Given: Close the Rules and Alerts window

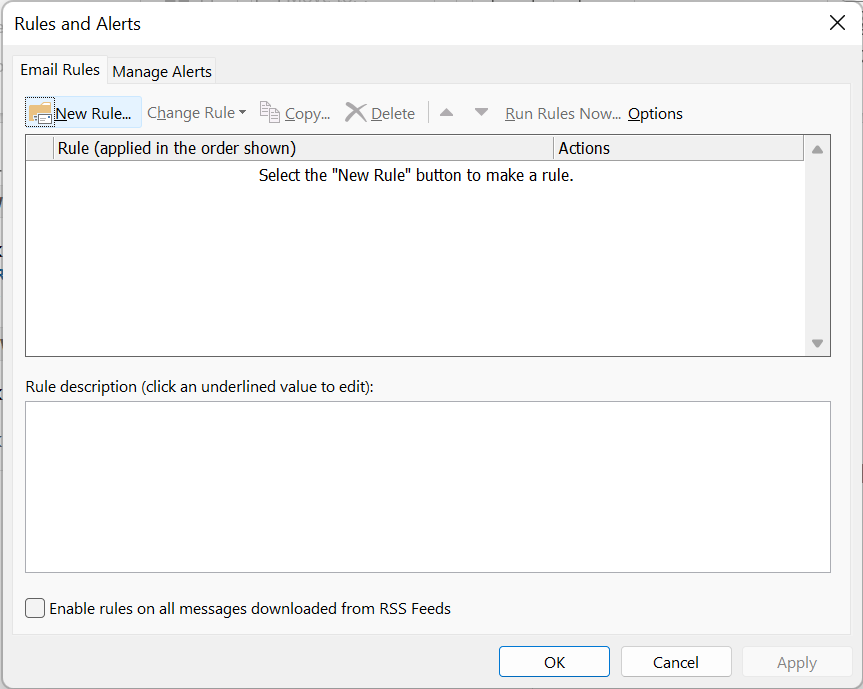Looking at the screenshot, I should coord(837,23).
